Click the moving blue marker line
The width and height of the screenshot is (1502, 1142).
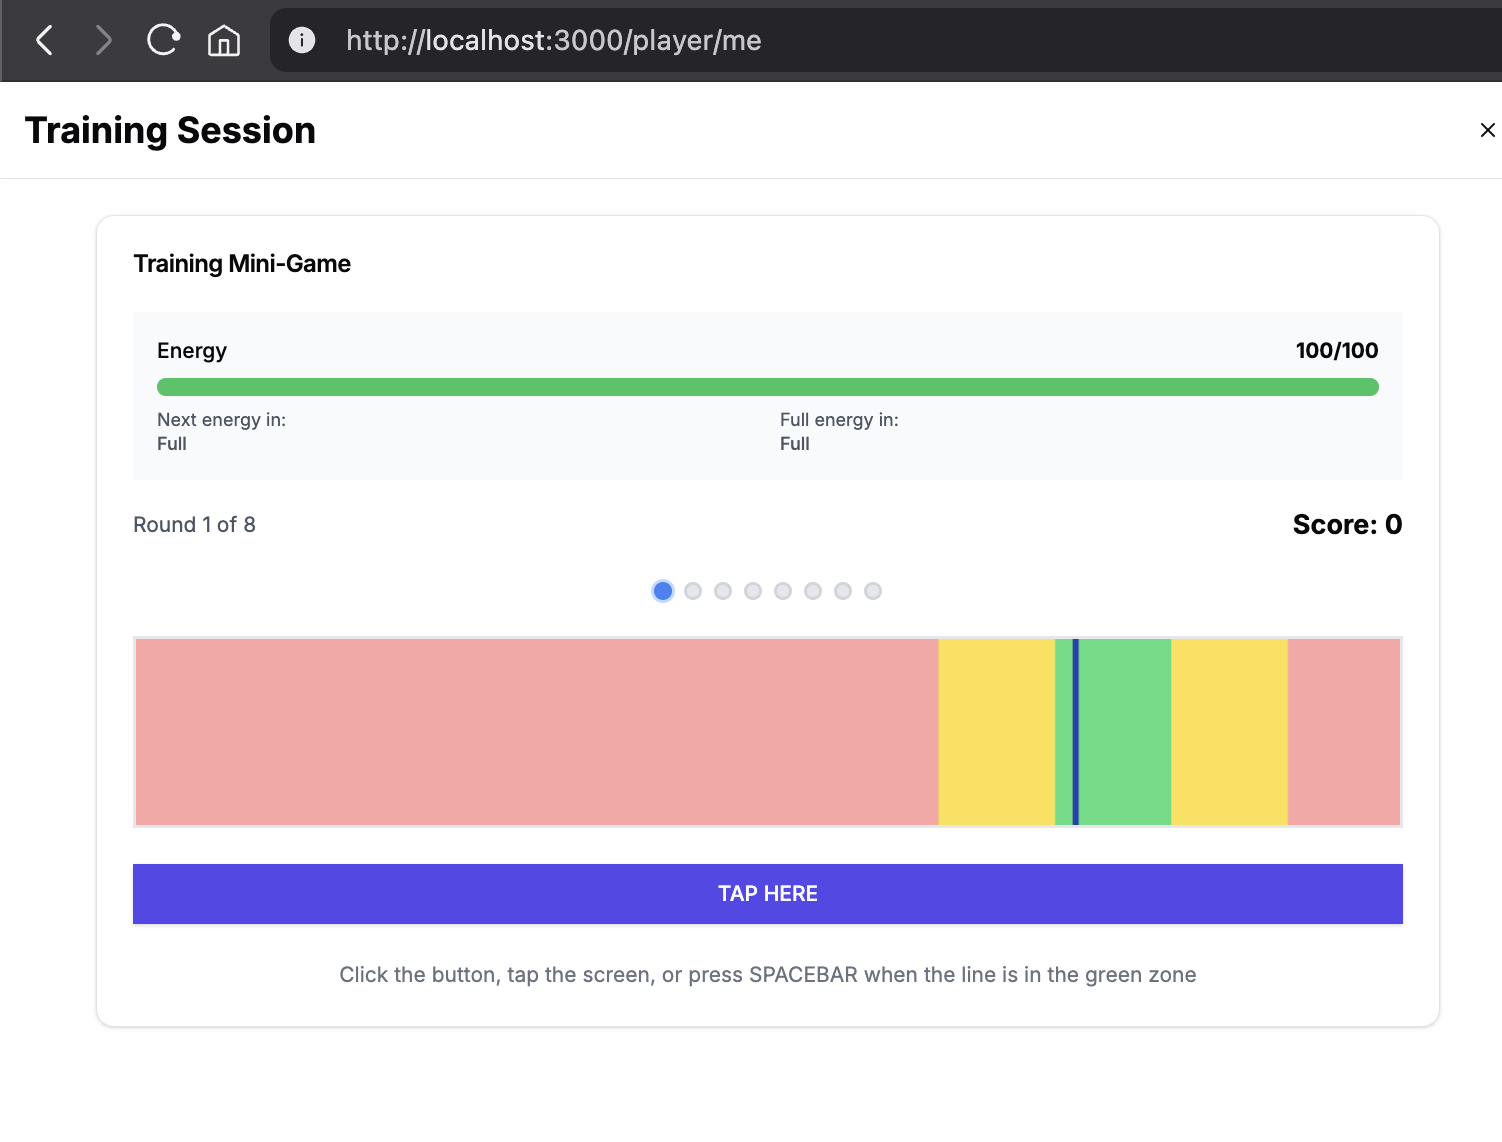pos(1076,732)
